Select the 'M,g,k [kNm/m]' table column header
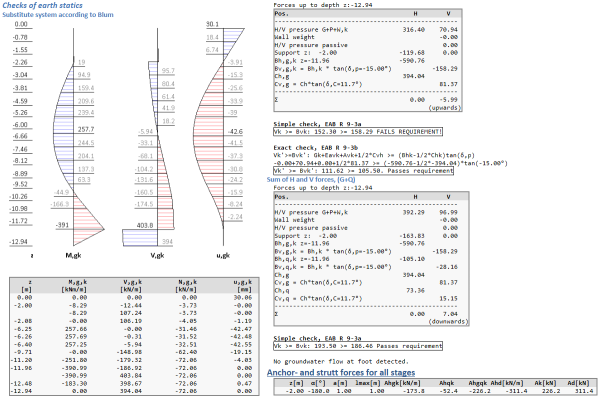Image resolution: width=600 pixels, height=399 pixels. (x=74, y=286)
